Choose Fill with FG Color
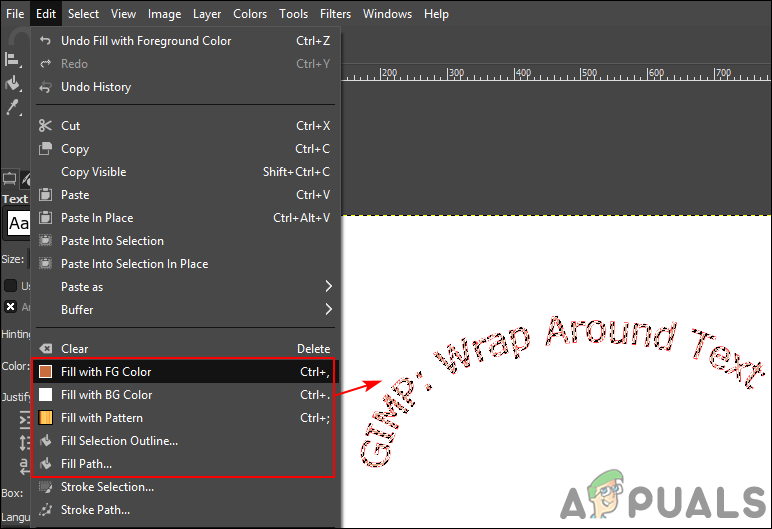 (x=185, y=371)
